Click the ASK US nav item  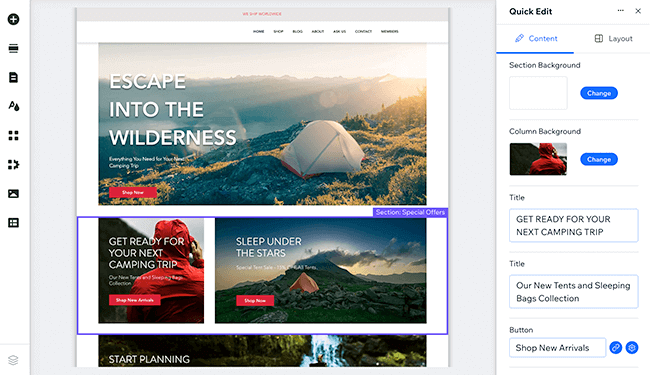coord(340,31)
